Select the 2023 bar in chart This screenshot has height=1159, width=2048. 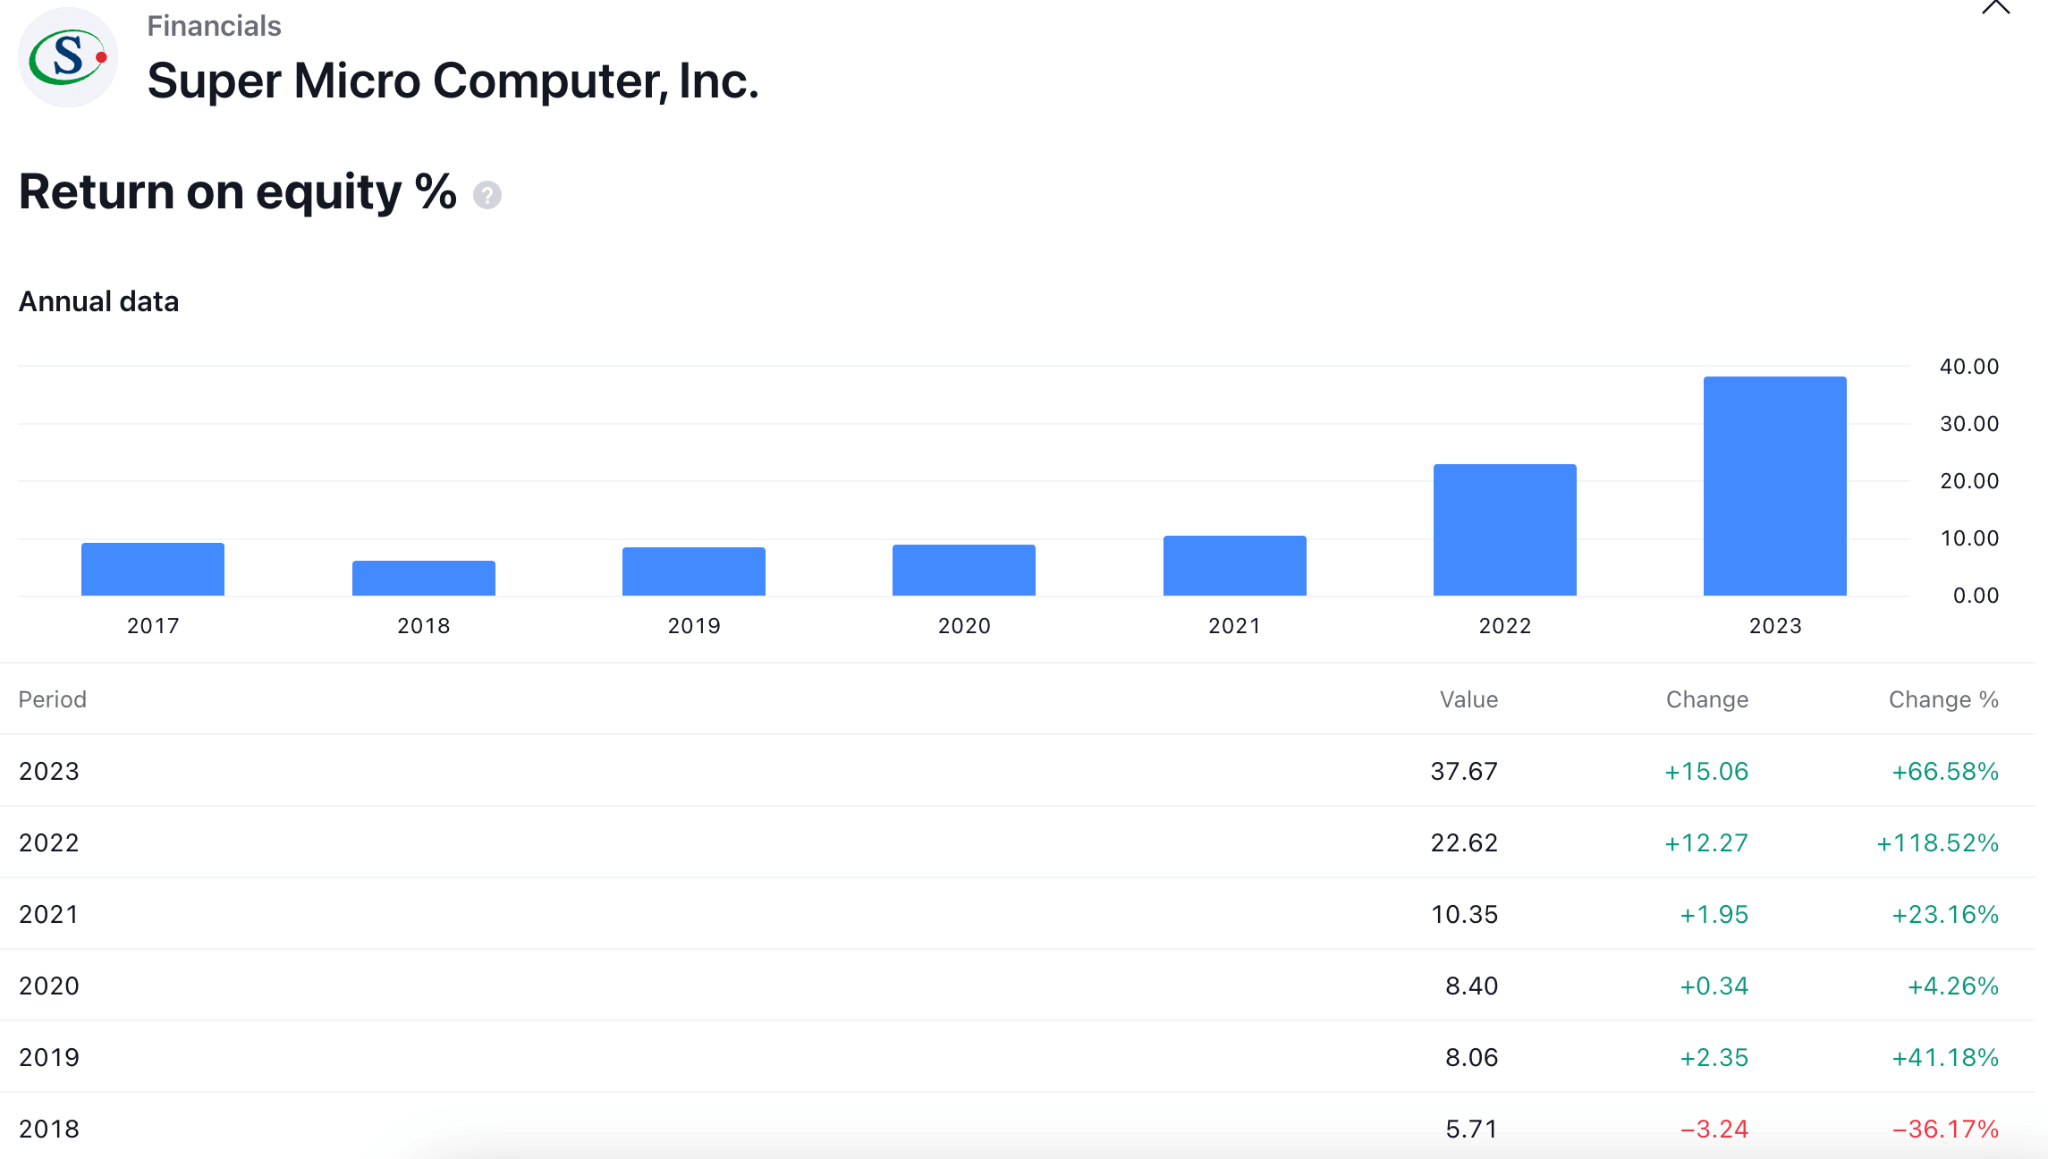[x=1775, y=486]
